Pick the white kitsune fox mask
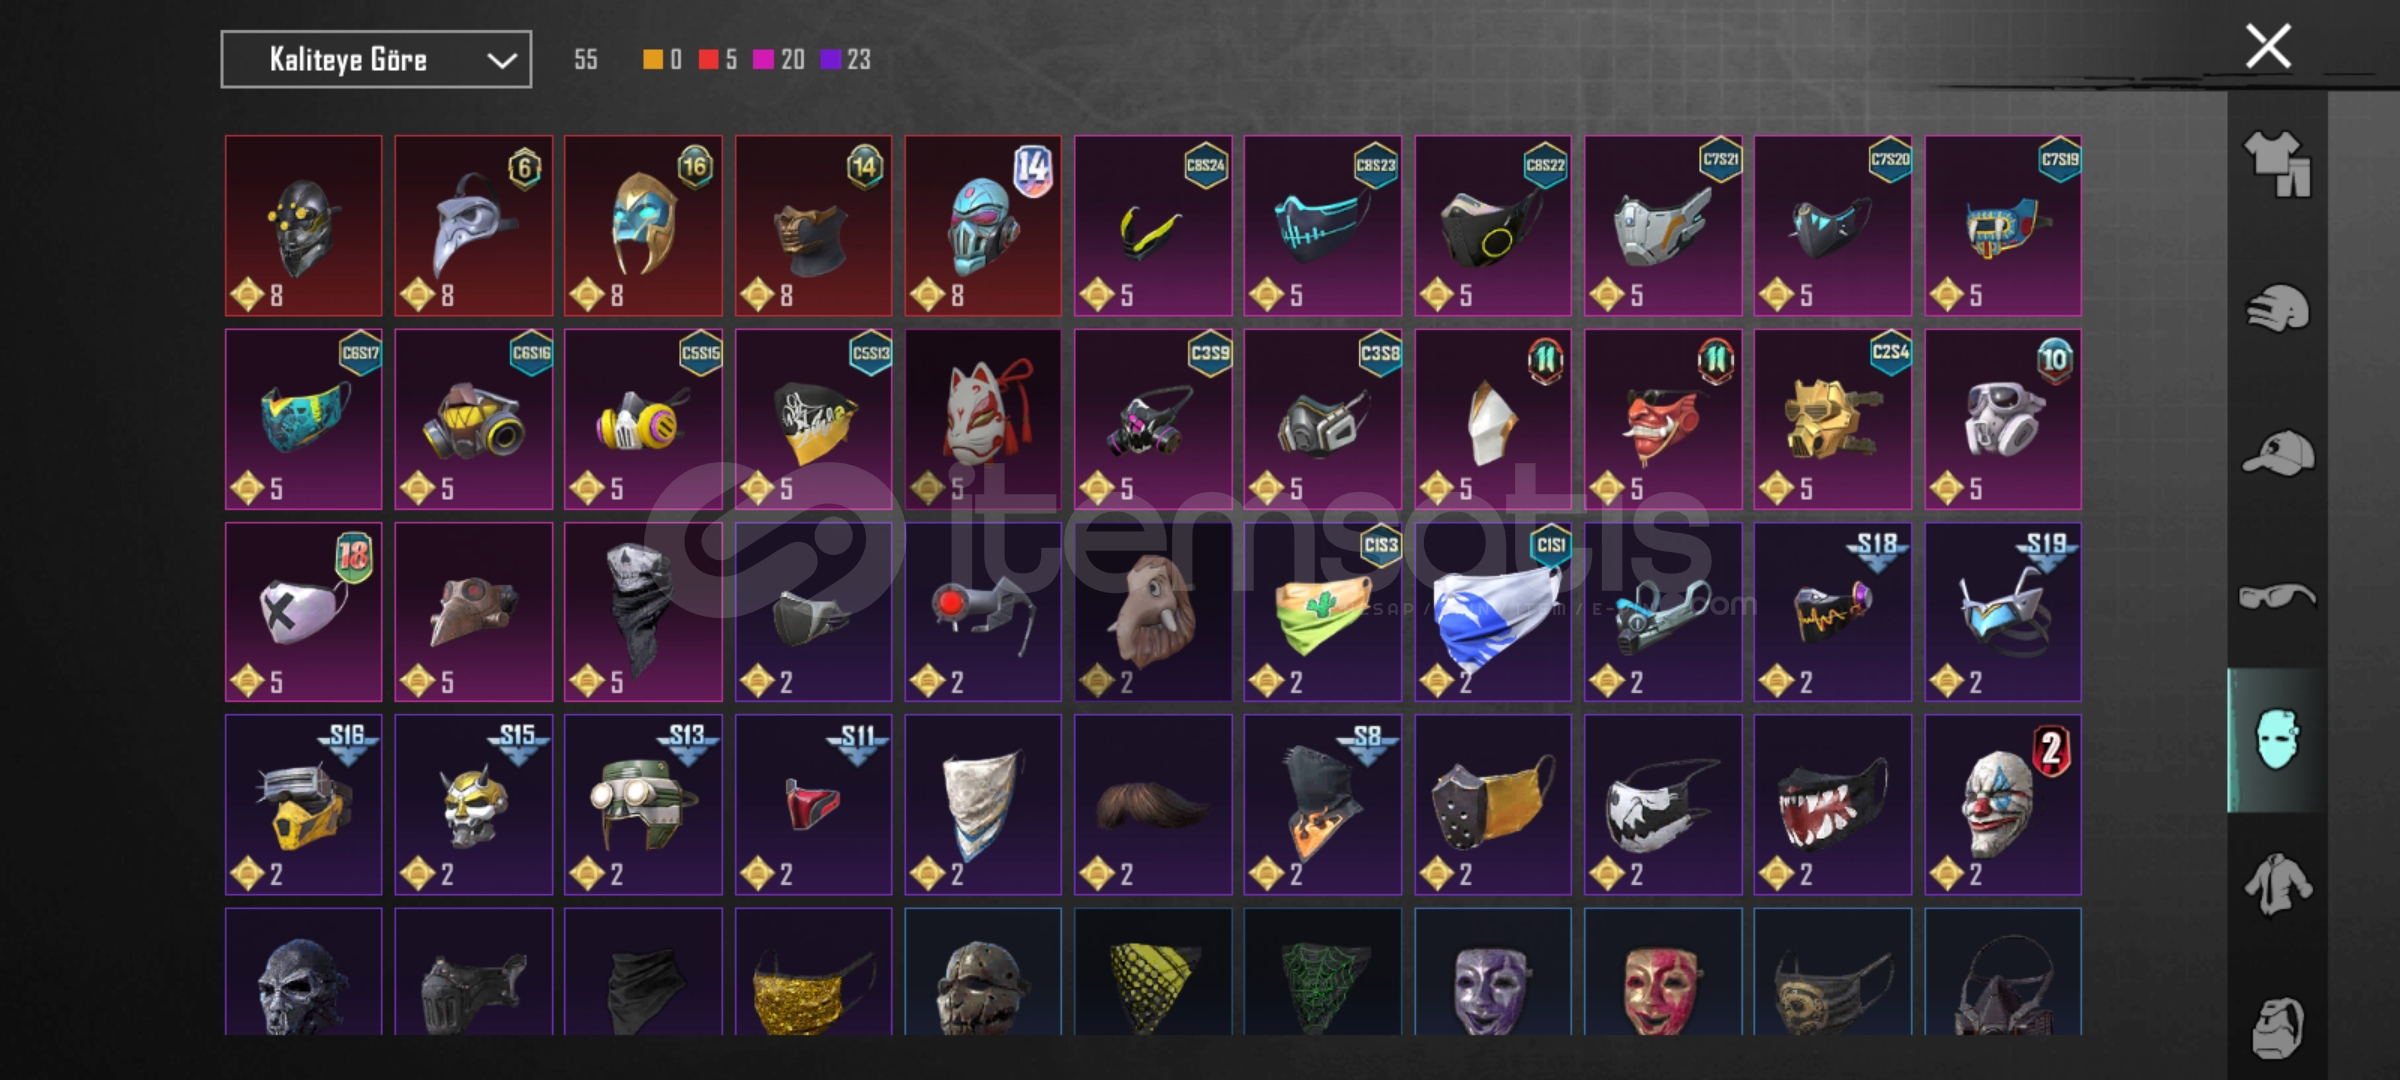Image resolution: width=2400 pixels, height=1080 pixels. click(x=983, y=419)
